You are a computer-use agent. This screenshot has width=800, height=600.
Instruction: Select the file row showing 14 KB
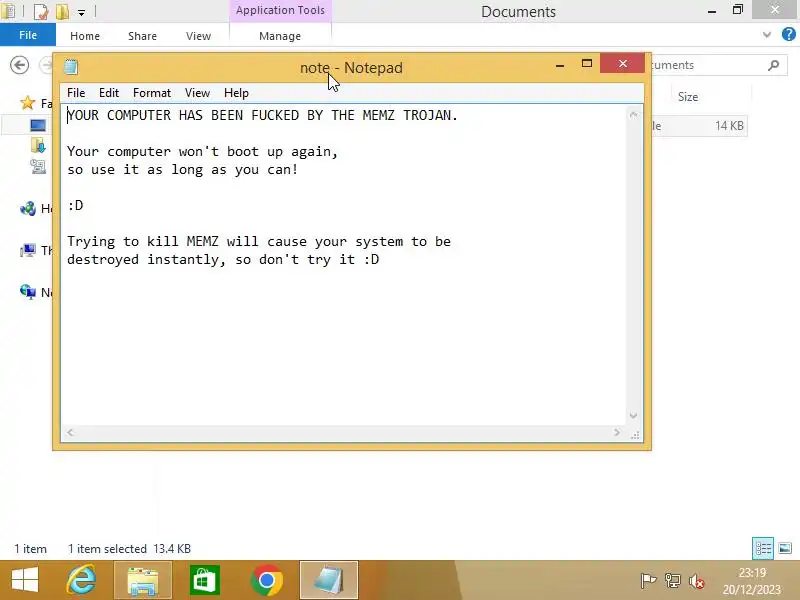pyautogui.click(x=699, y=126)
